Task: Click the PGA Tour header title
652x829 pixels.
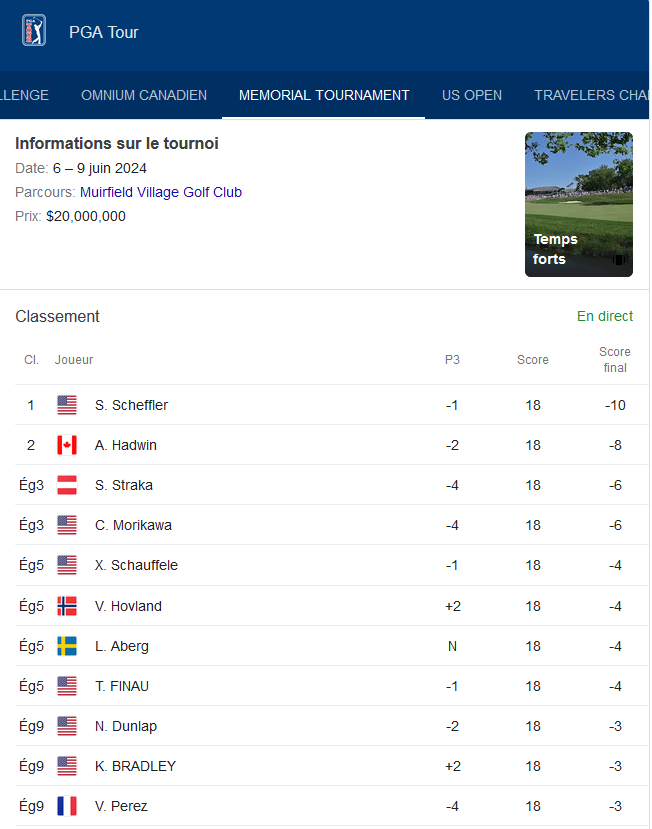Action: pos(104,32)
